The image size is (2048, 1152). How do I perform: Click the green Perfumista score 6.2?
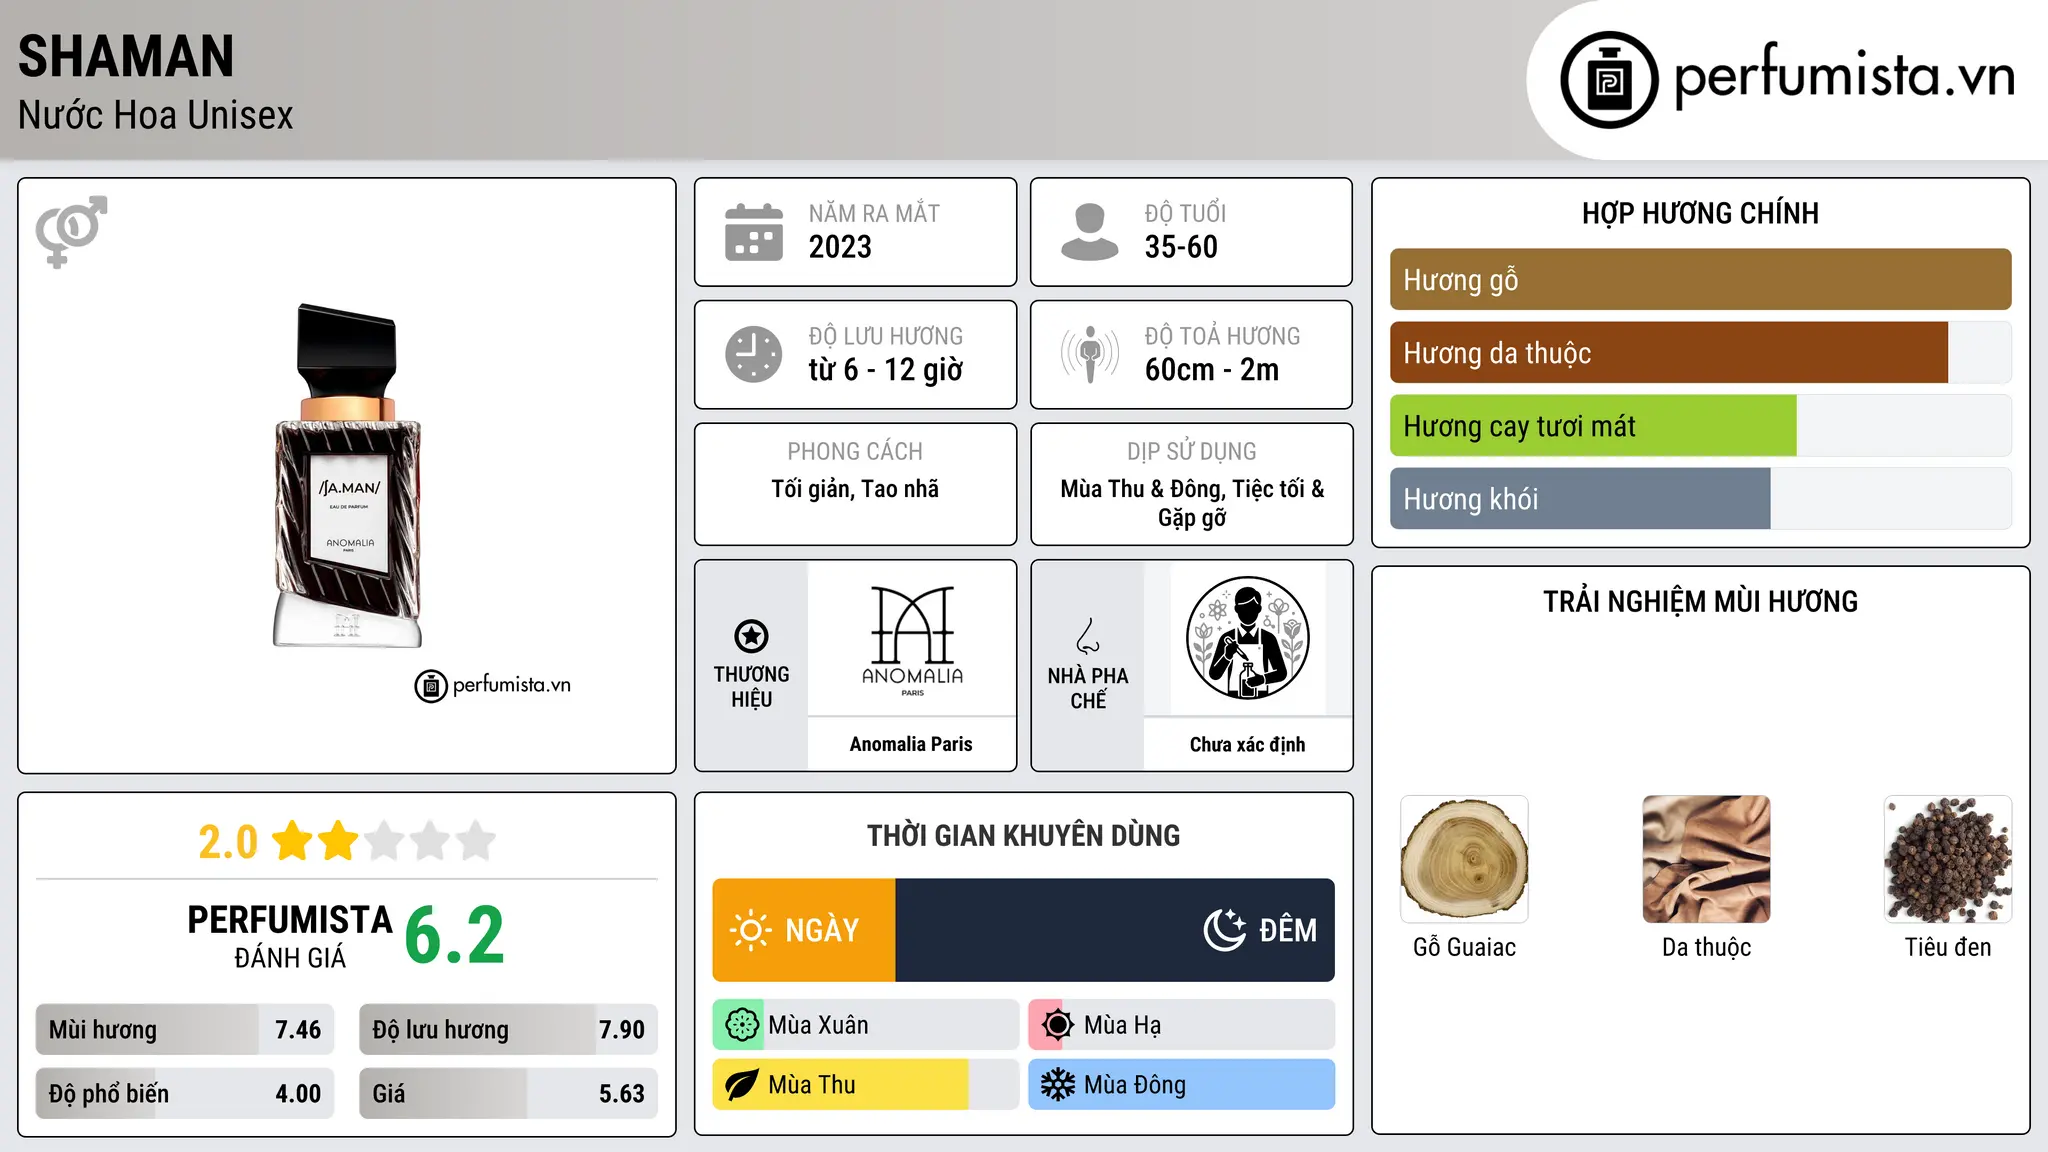pos(455,935)
